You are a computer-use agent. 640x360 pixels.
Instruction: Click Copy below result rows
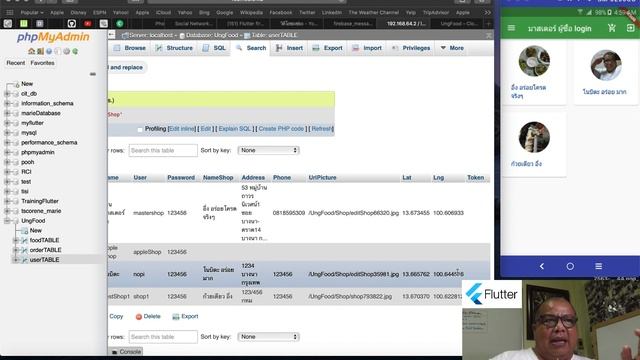coord(116,316)
